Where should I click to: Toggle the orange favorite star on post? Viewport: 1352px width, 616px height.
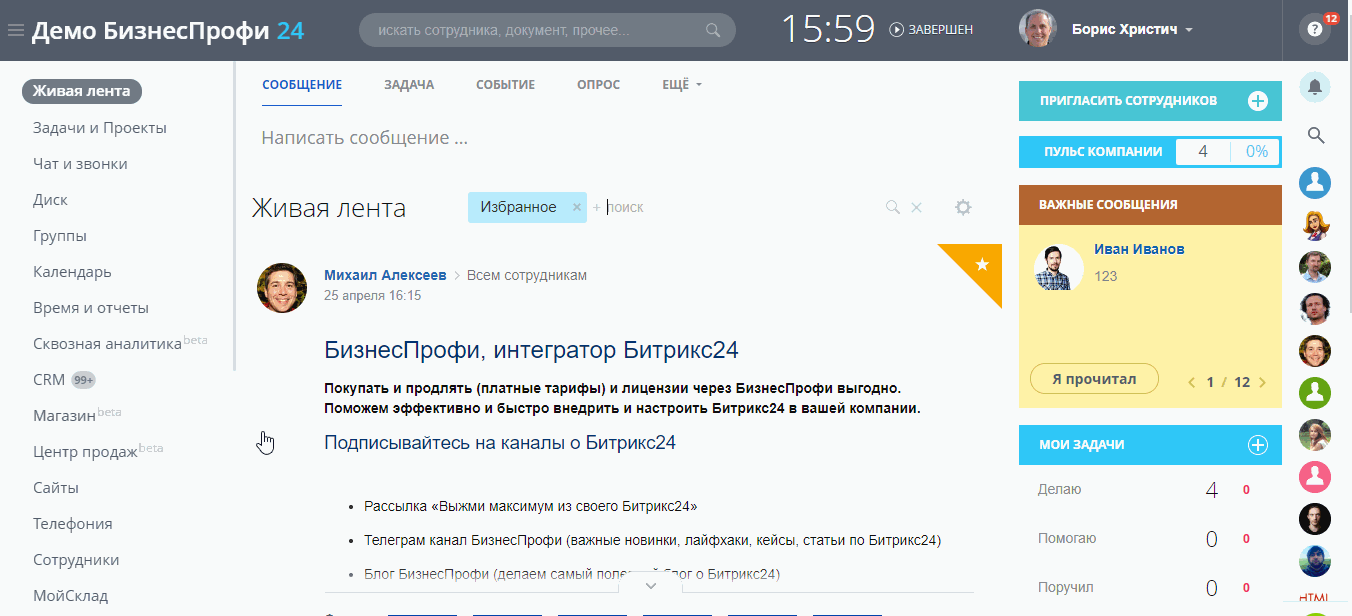pyautogui.click(x=982, y=264)
